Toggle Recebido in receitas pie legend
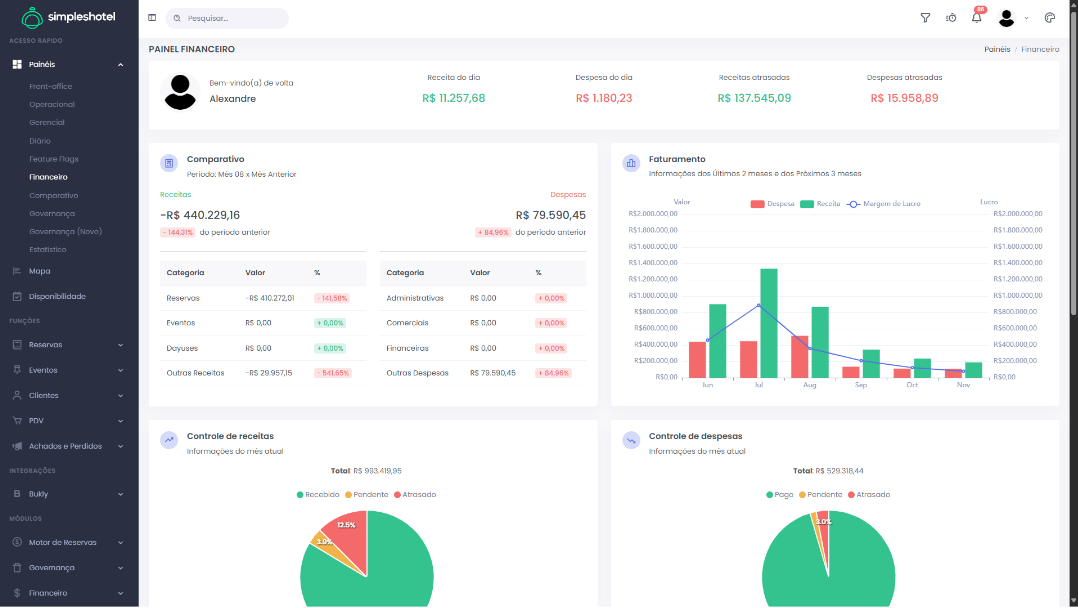This screenshot has height=608, width=1078. tap(318, 495)
